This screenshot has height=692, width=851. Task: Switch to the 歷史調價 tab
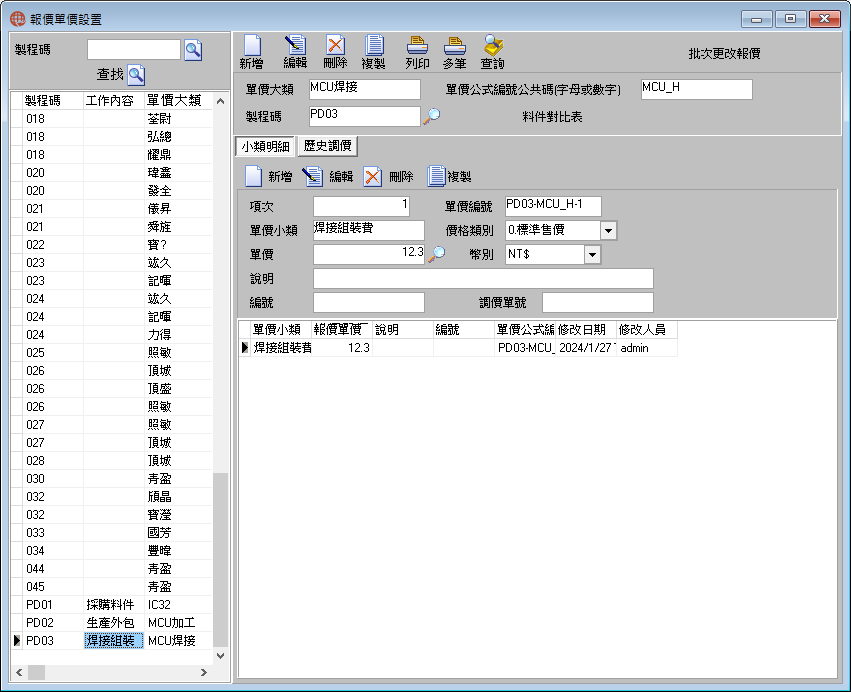pyautogui.click(x=327, y=146)
